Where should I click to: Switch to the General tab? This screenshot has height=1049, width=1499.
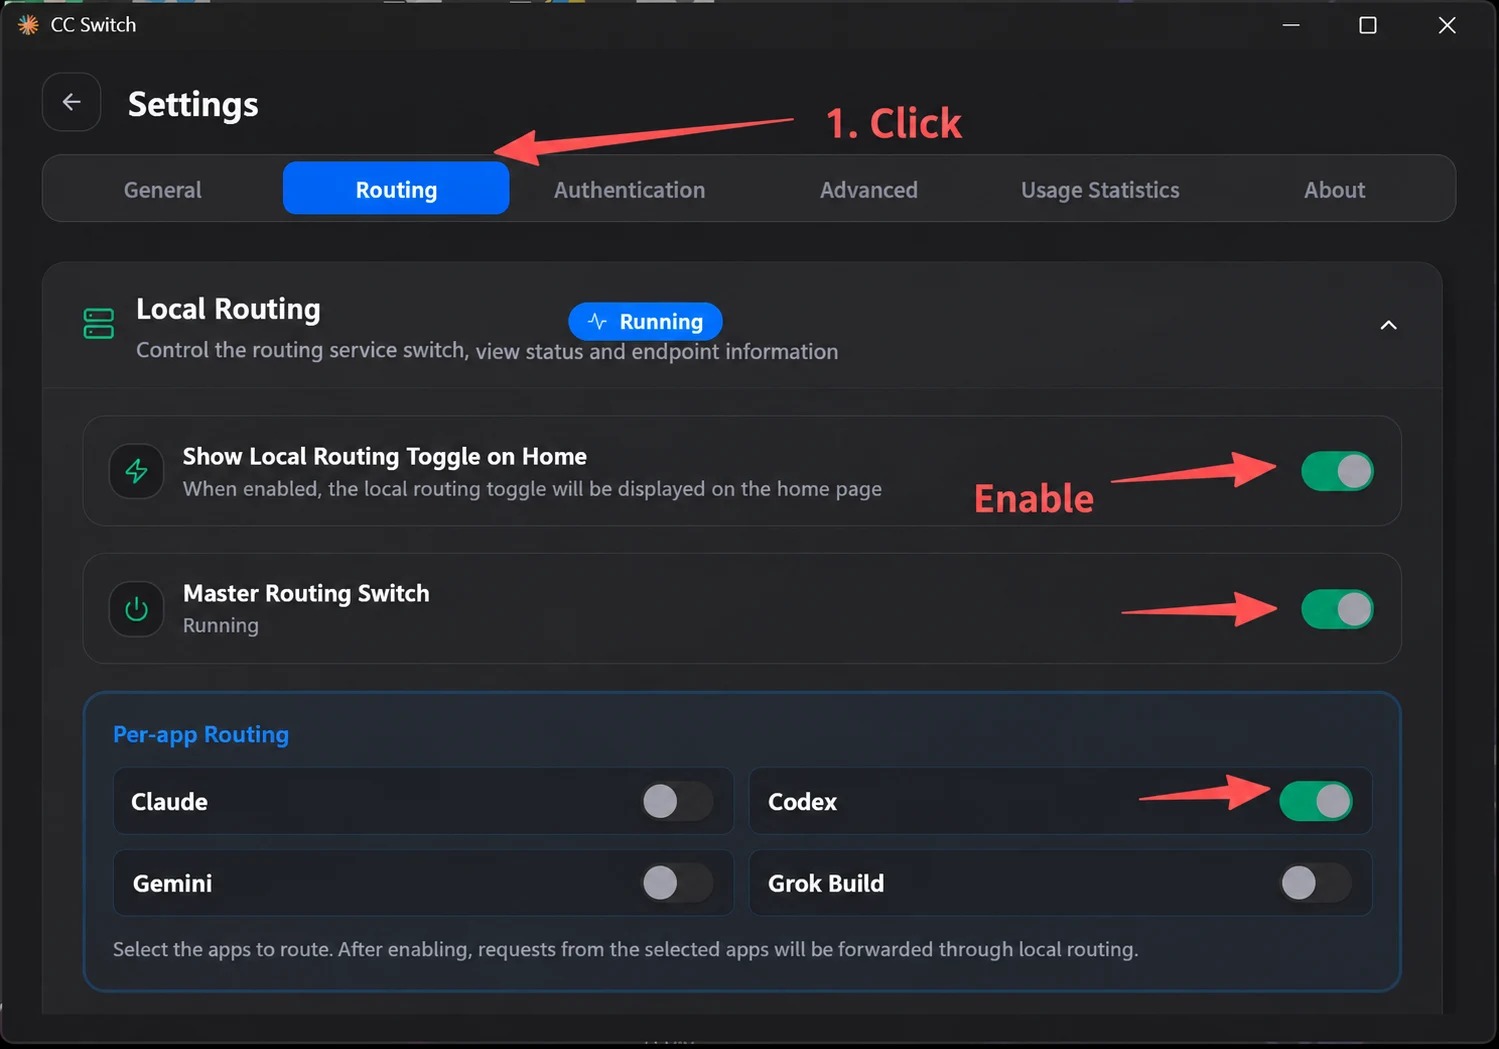click(x=163, y=189)
